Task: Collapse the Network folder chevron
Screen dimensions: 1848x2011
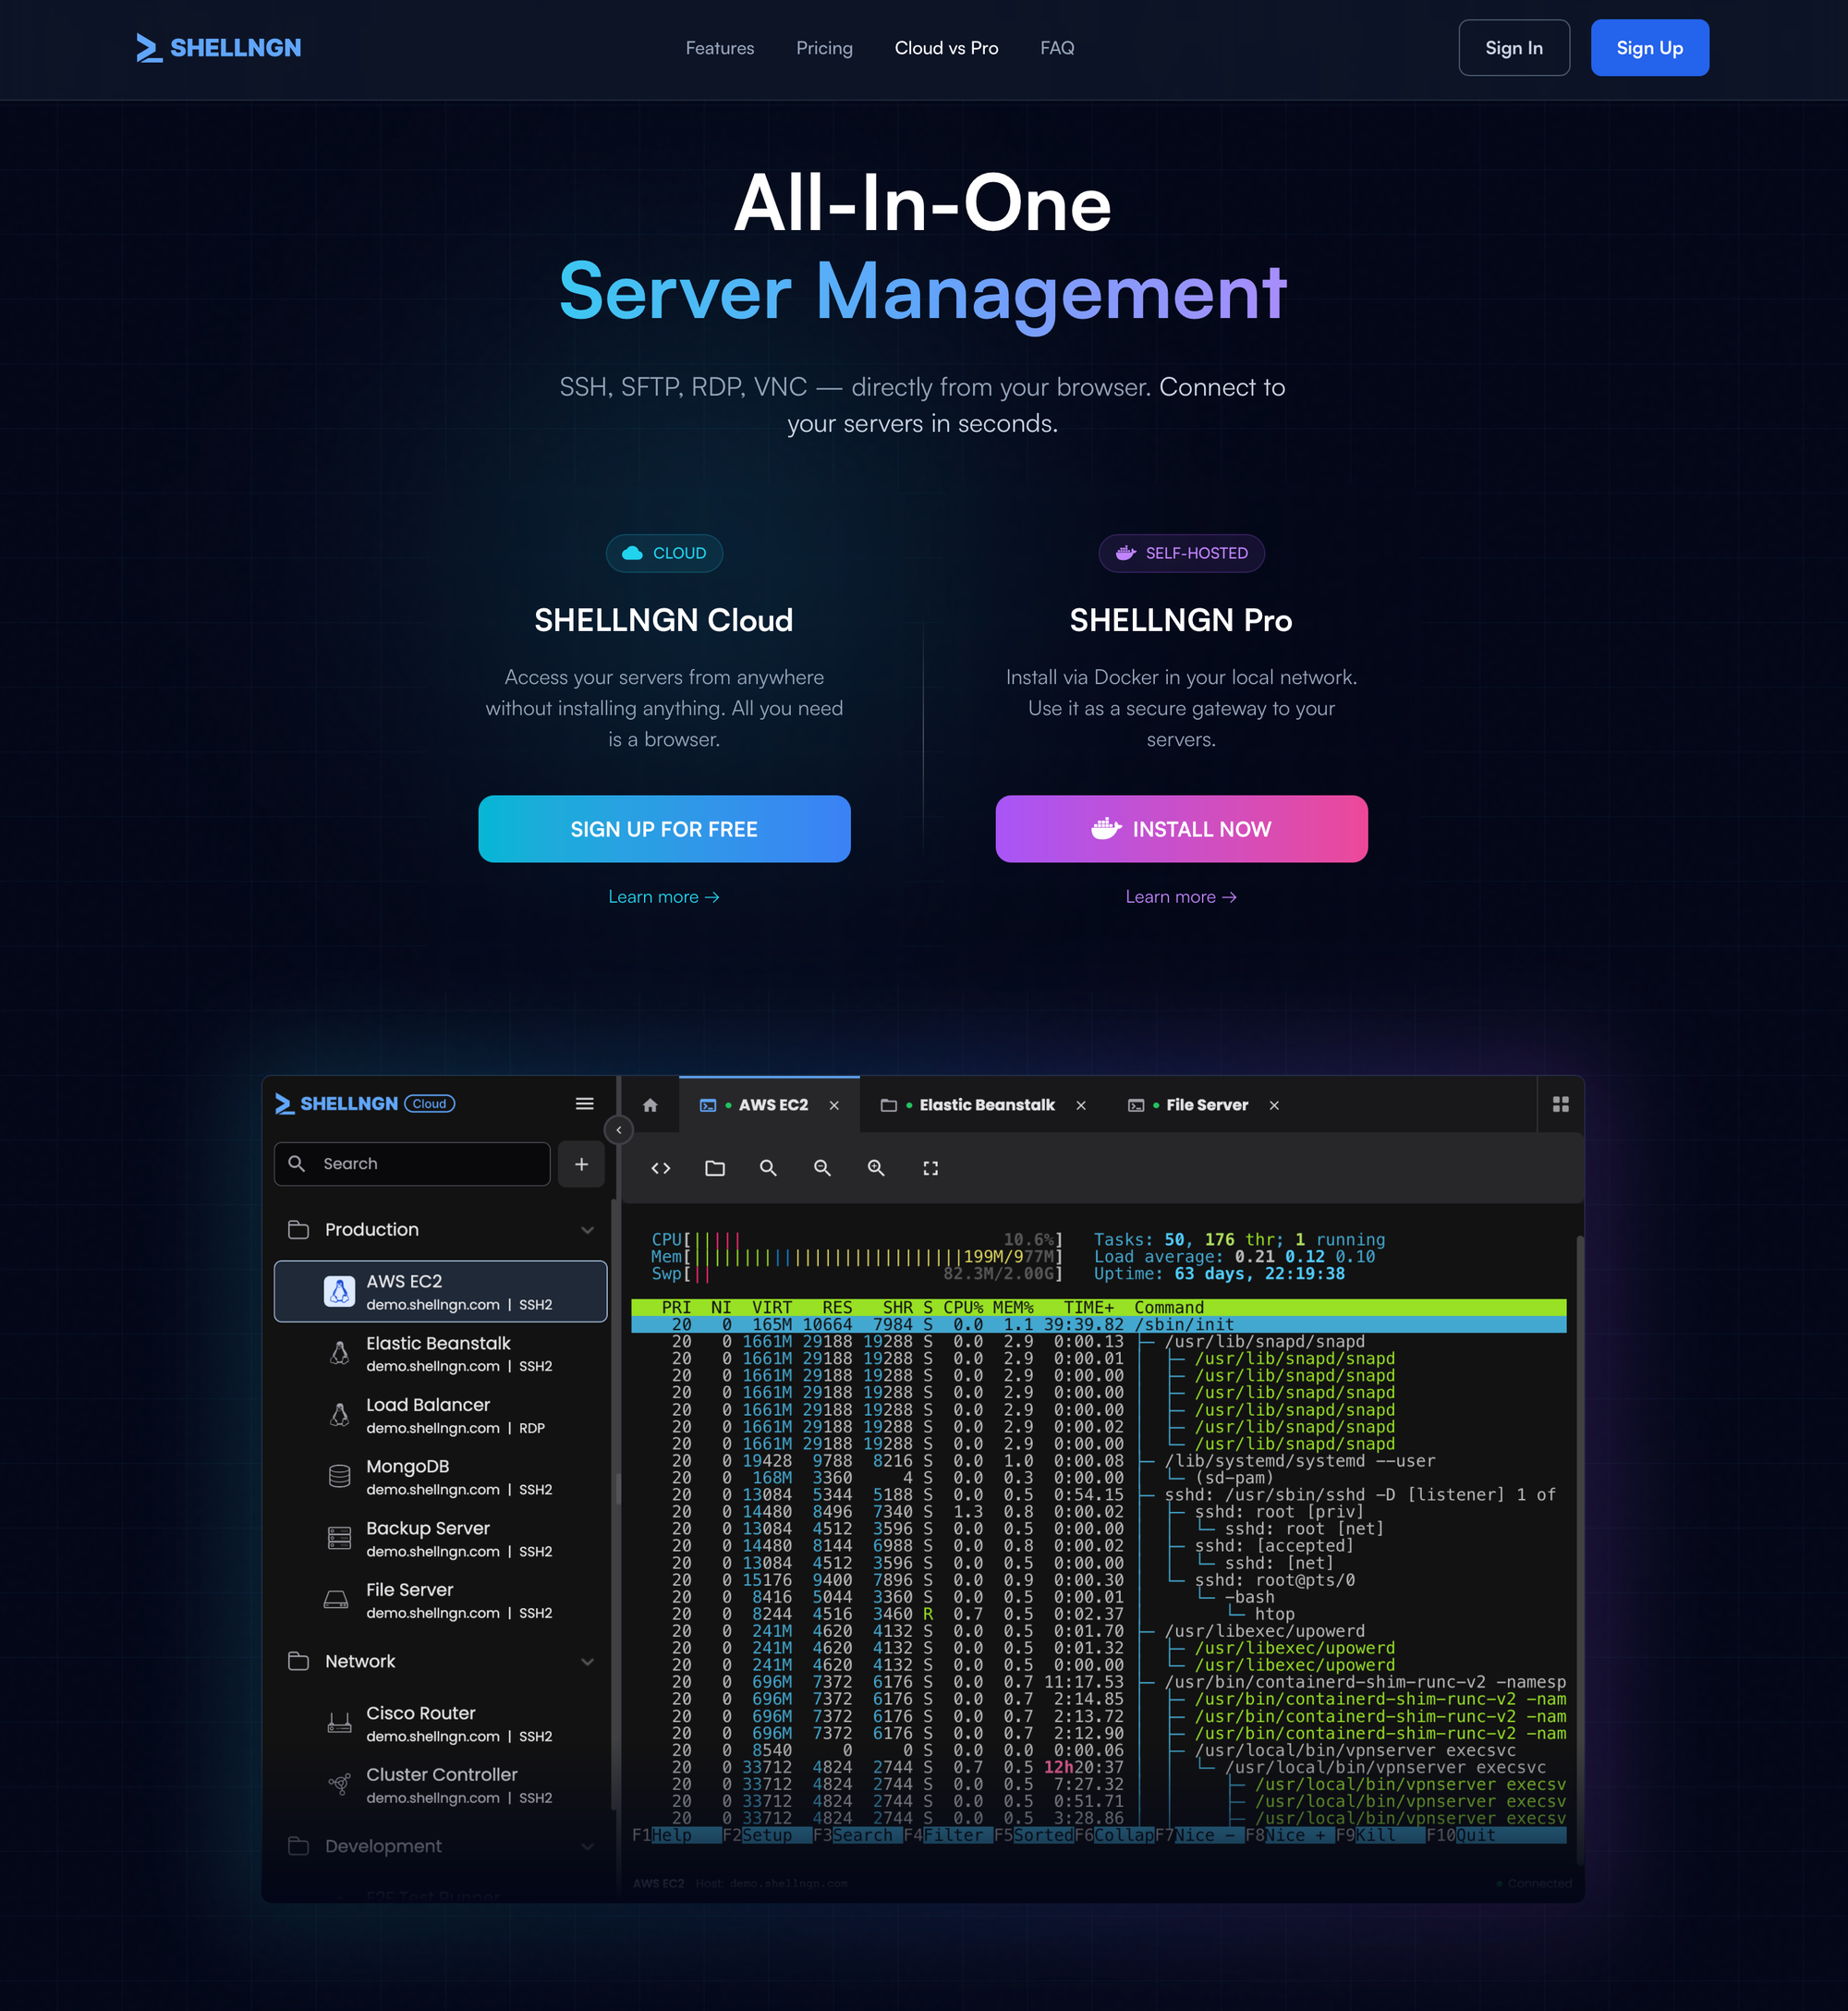Action: click(x=587, y=1662)
